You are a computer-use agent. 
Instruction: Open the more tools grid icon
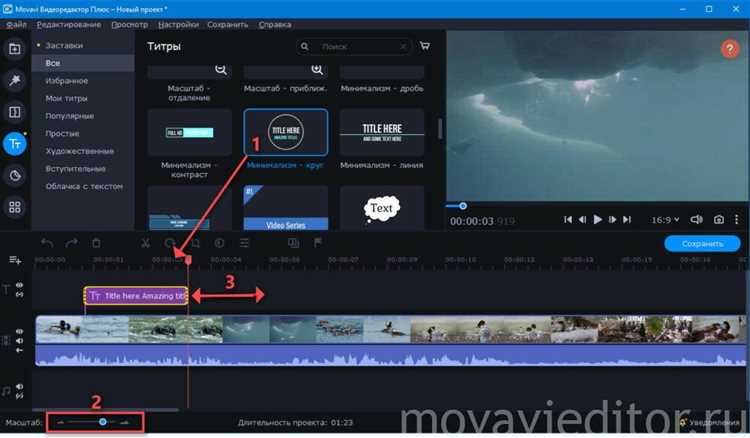15,207
